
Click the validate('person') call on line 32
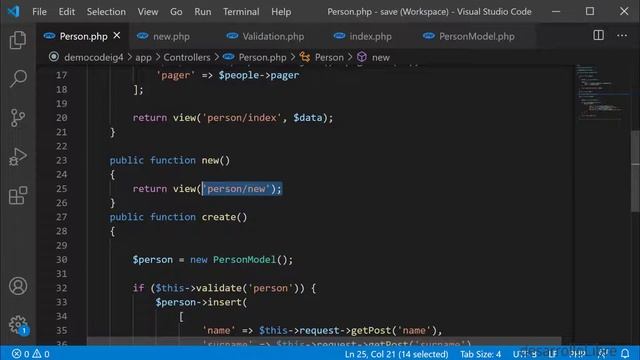[250, 288]
